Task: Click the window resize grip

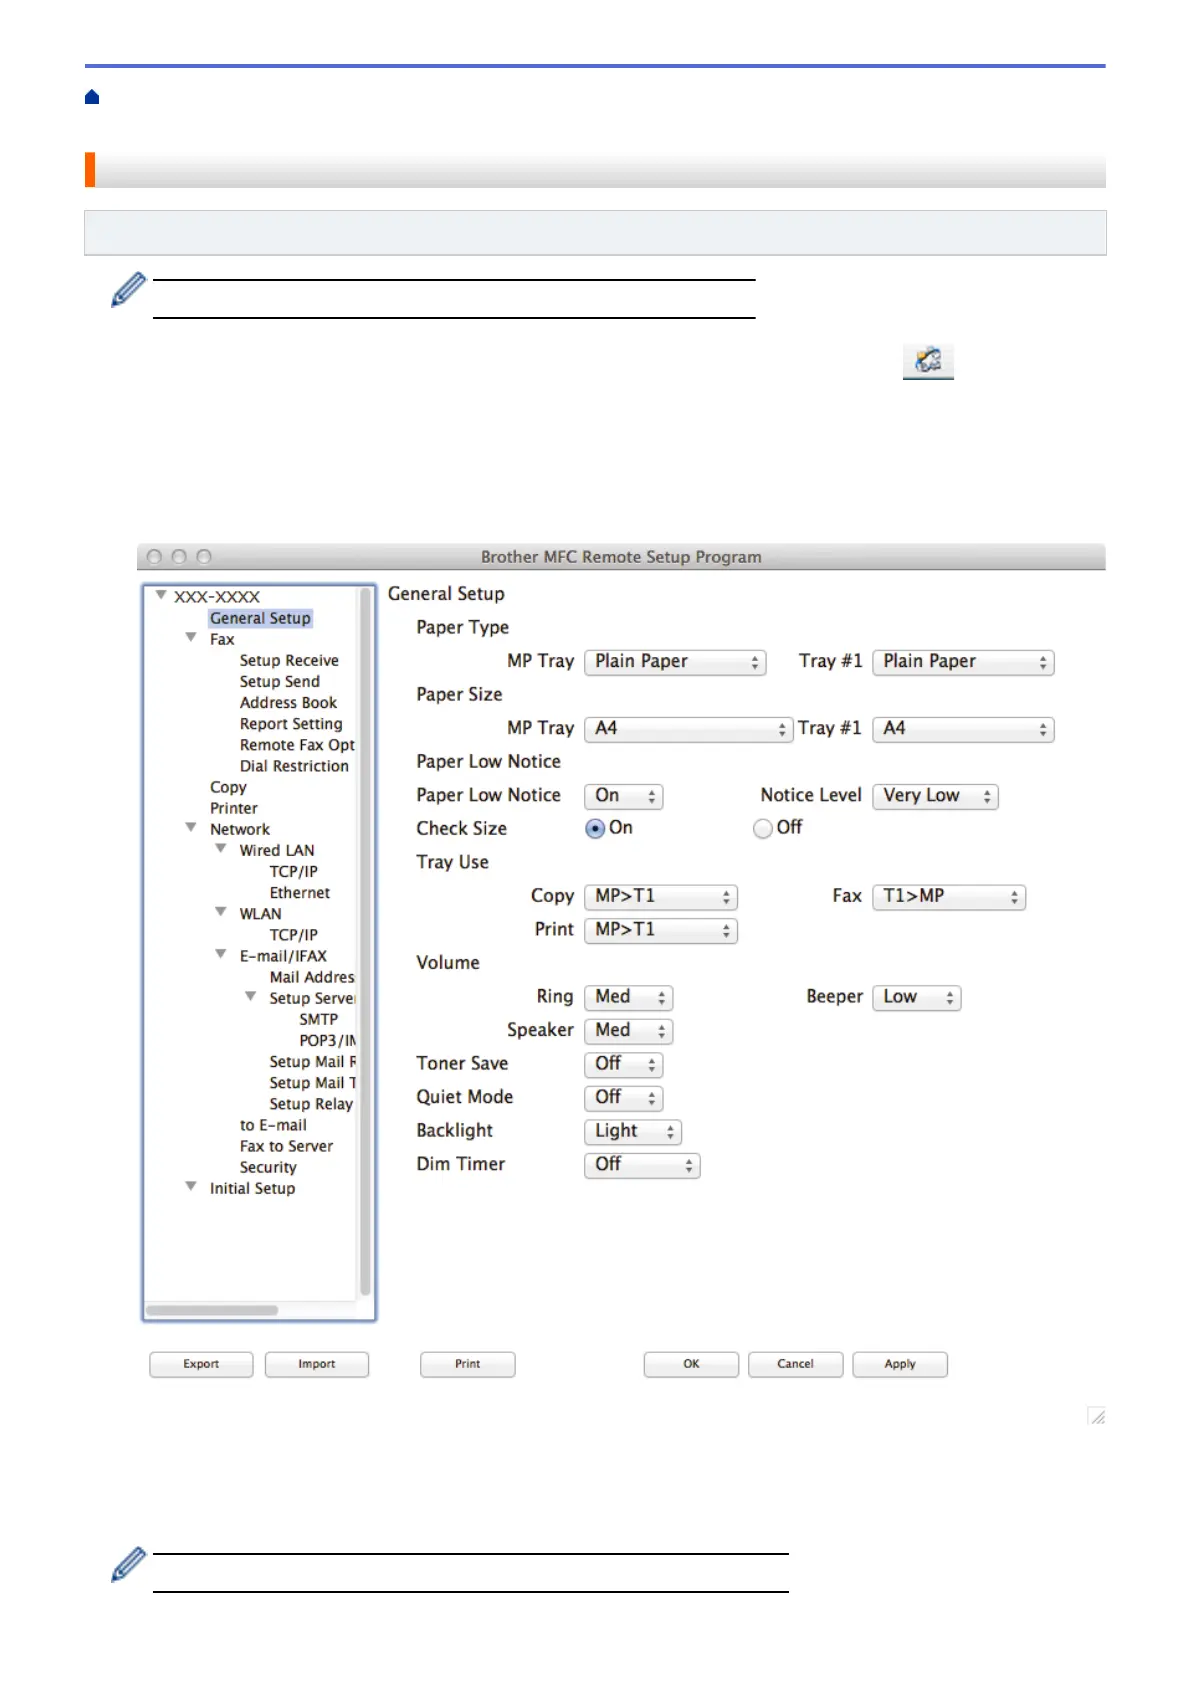Action: (1097, 1416)
